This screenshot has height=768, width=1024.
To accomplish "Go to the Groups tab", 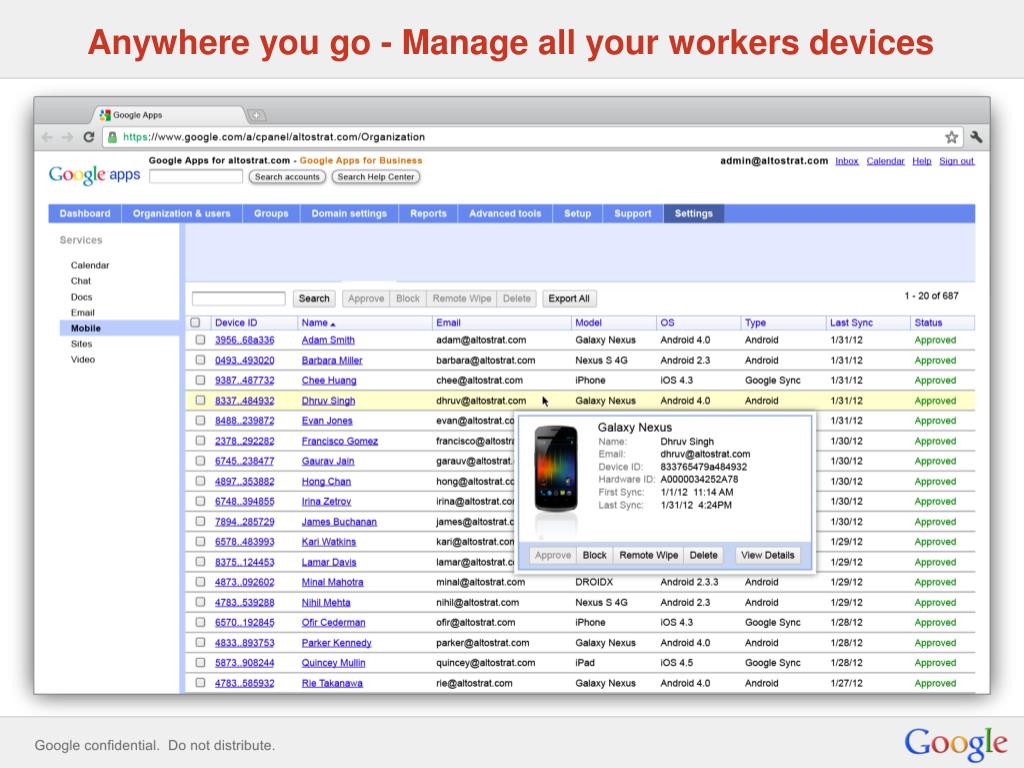I will tap(271, 214).
